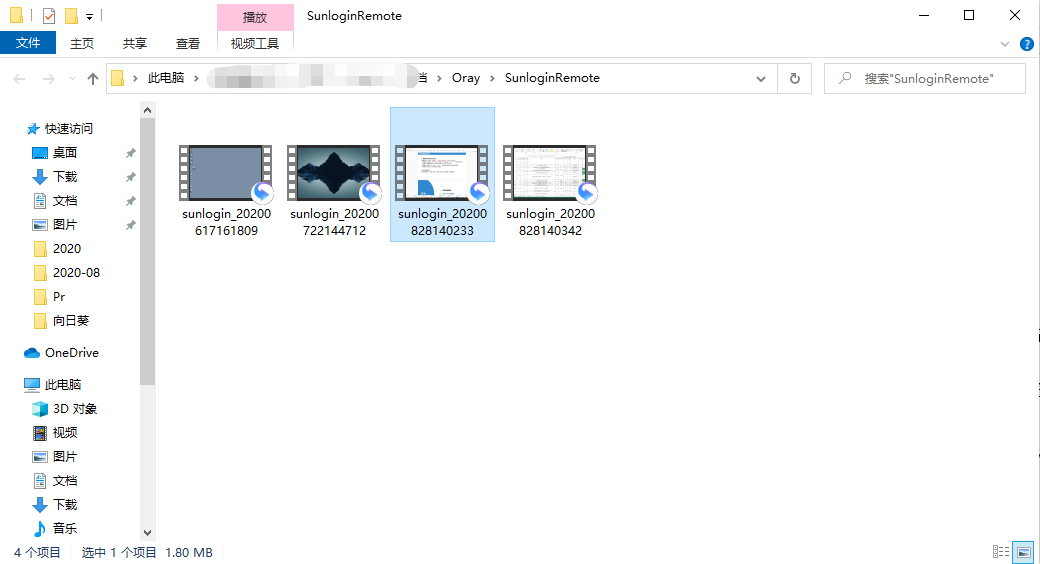Click the properties checkmark quick access icon
This screenshot has height=564, width=1040.
[x=48, y=15]
